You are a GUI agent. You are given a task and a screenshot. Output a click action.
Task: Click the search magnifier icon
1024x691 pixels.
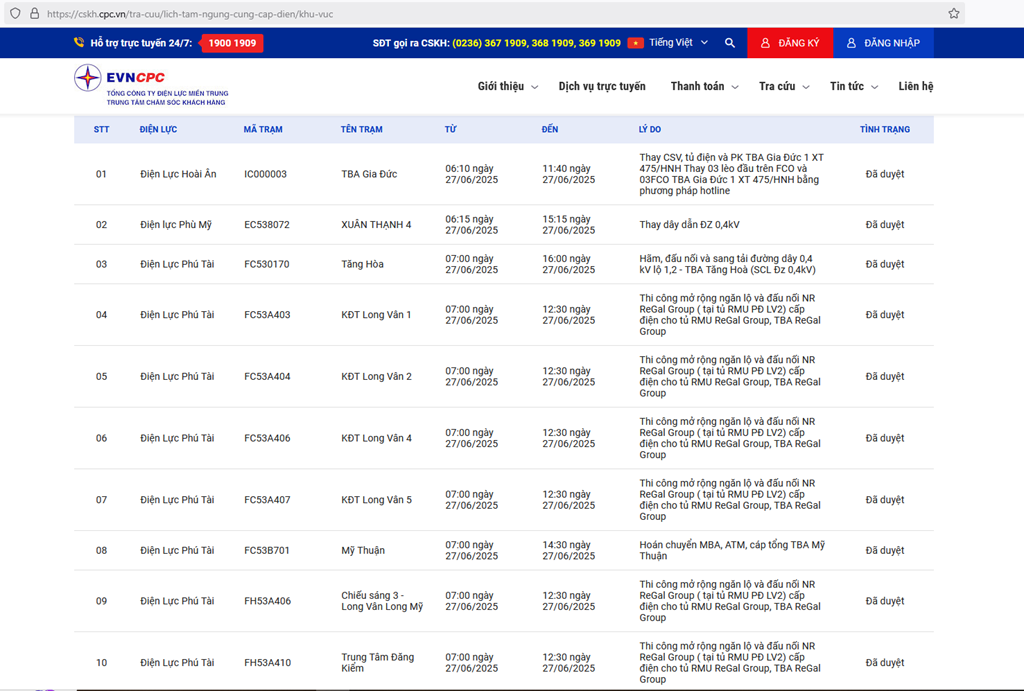pos(729,43)
